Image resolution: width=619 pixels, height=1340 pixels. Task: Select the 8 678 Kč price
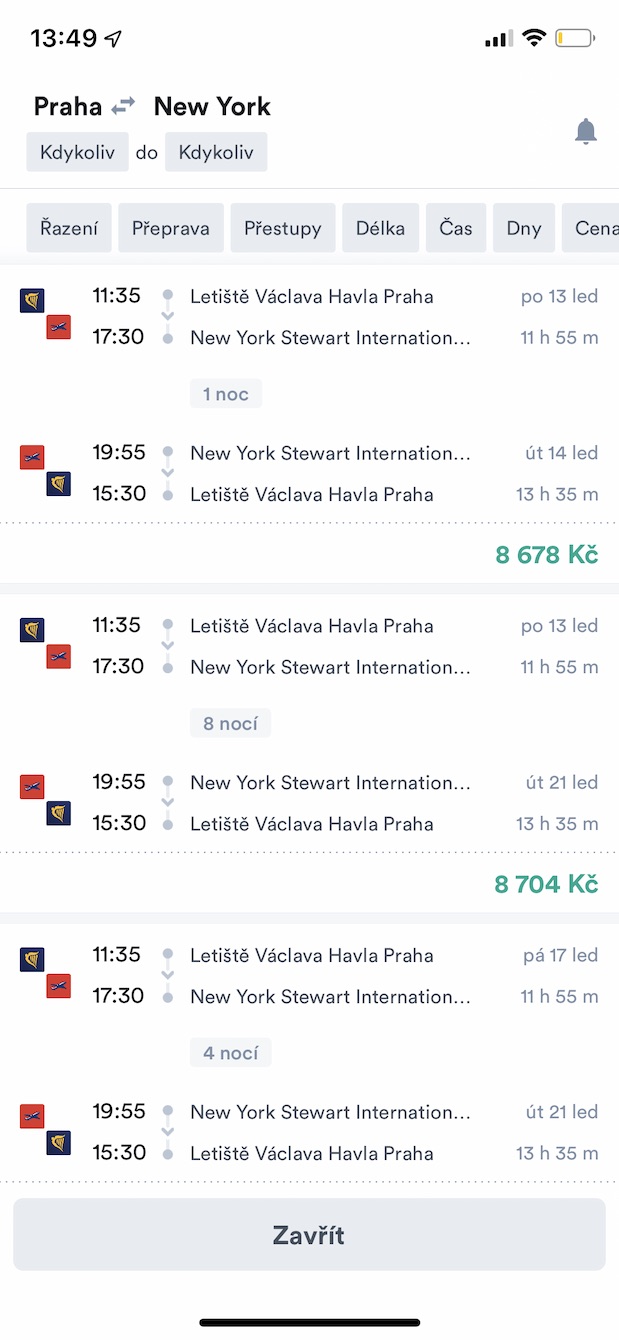546,554
